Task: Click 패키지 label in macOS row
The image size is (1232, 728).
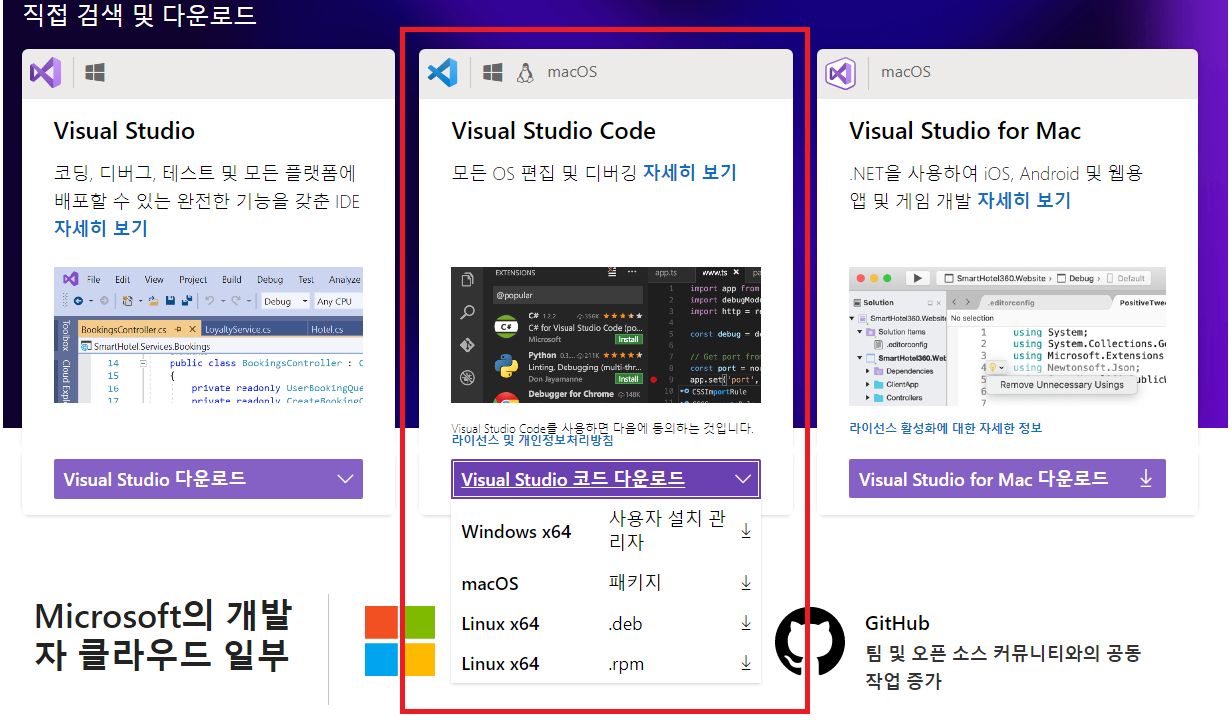Action: [635, 582]
